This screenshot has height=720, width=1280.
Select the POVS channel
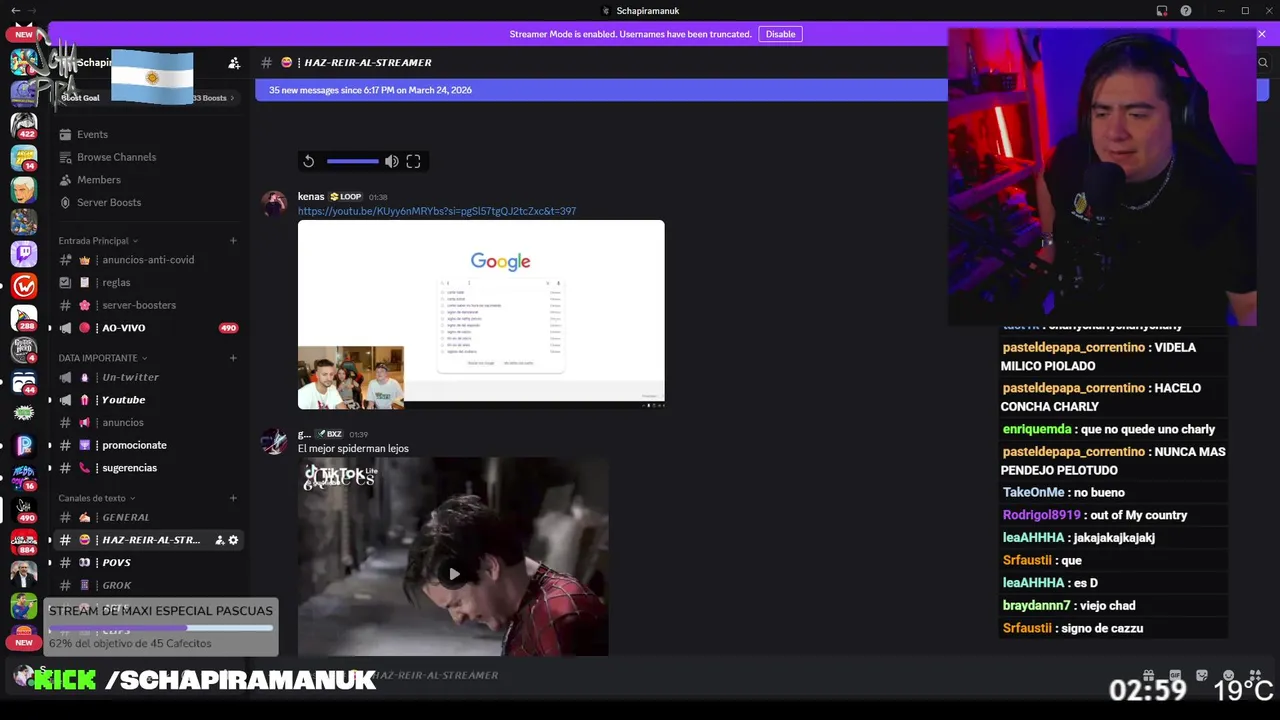(147, 562)
